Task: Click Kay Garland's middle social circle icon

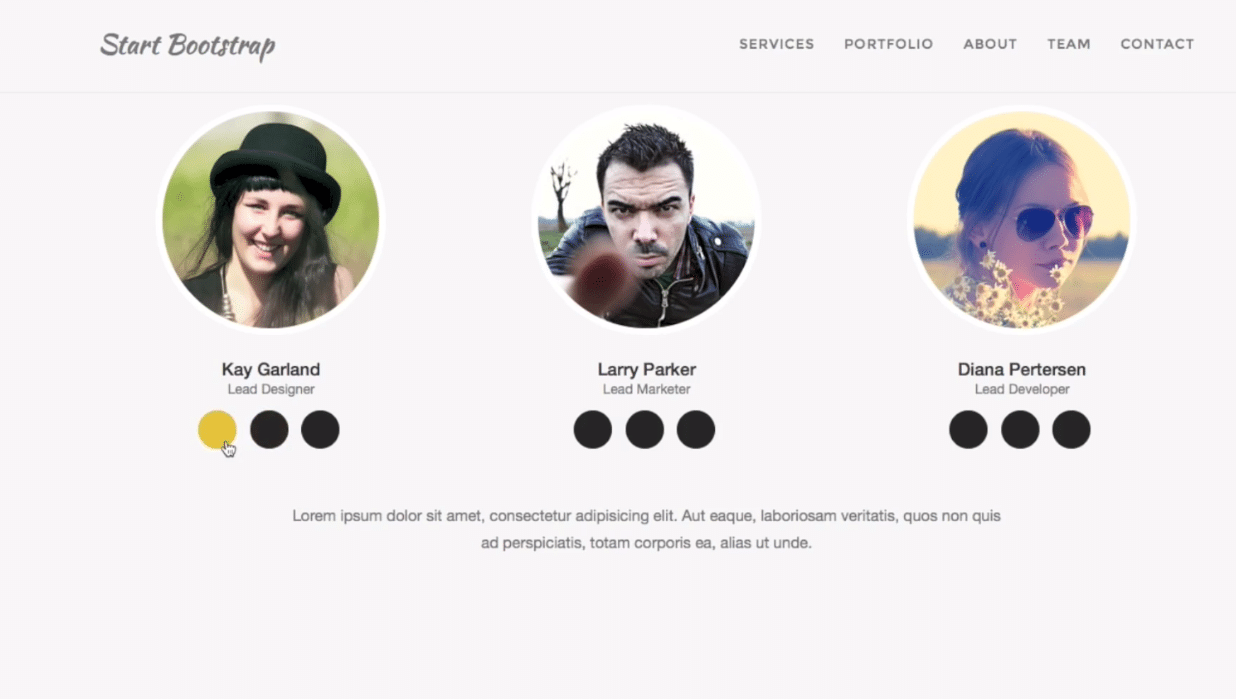Action: pos(269,430)
